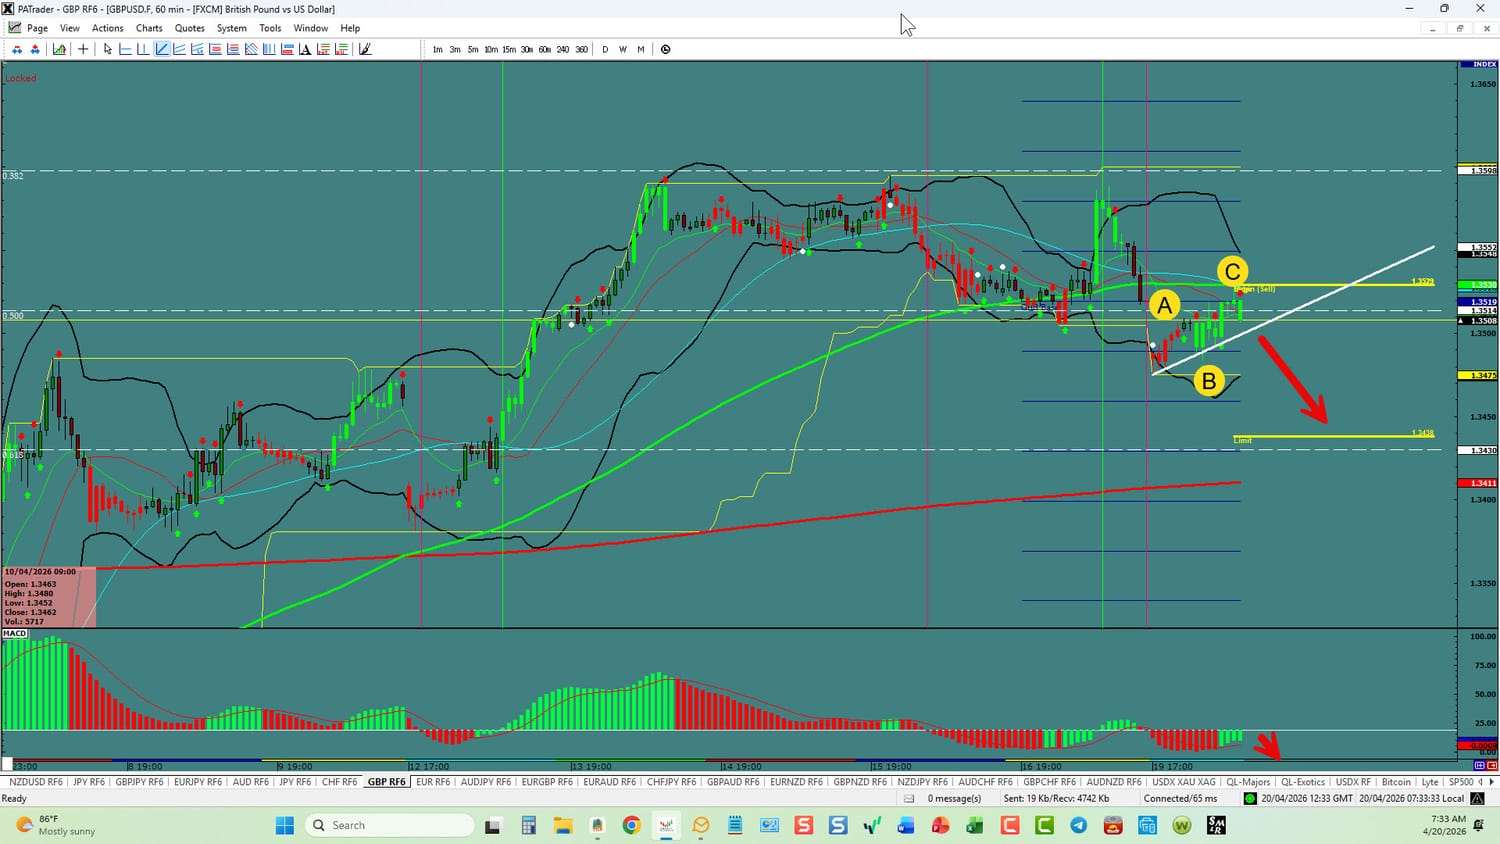Click the clock icon after timeframe buttons

click(666, 49)
